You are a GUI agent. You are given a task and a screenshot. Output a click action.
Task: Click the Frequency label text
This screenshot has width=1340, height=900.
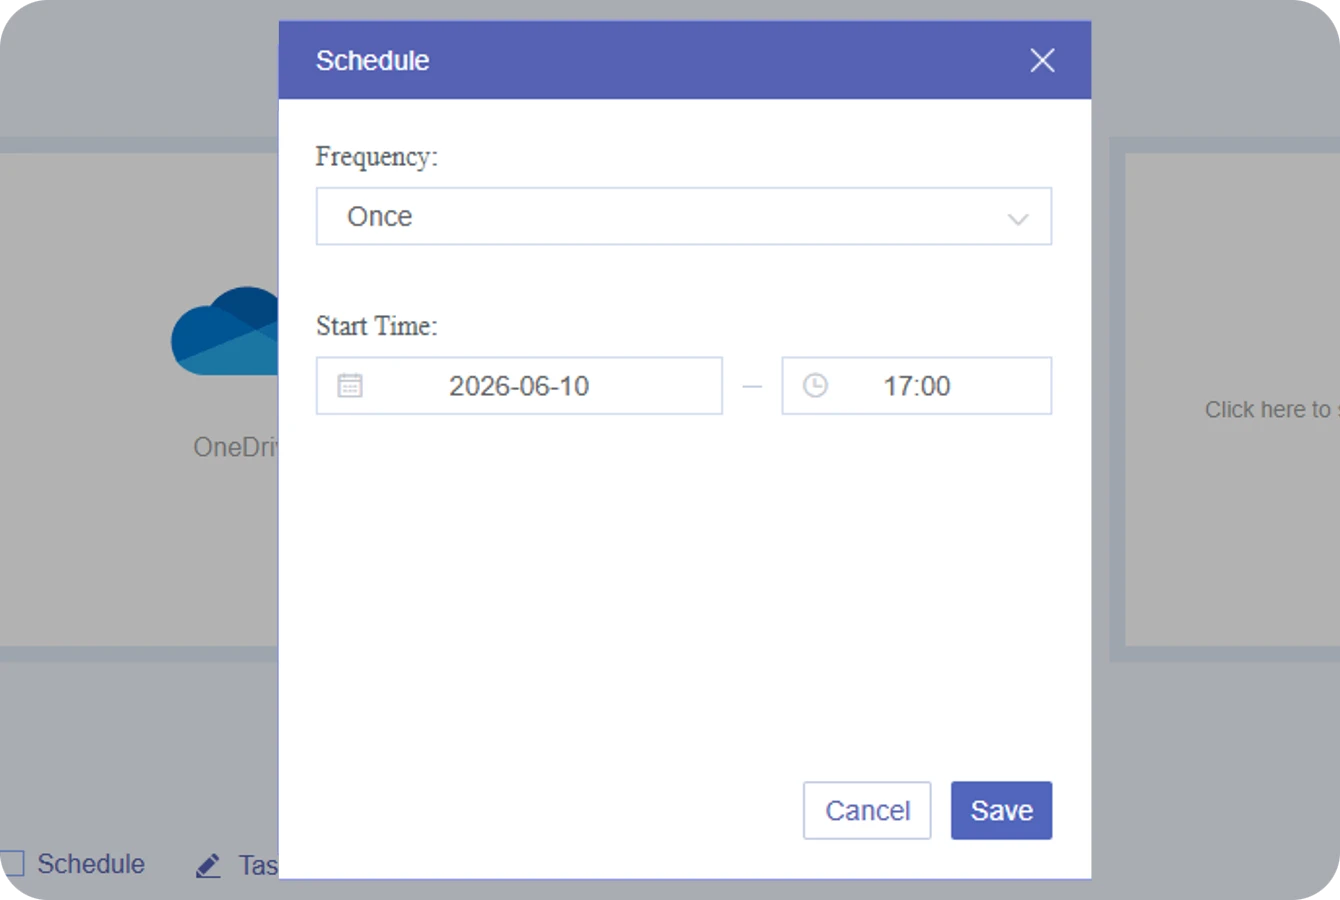coord(377,157)
